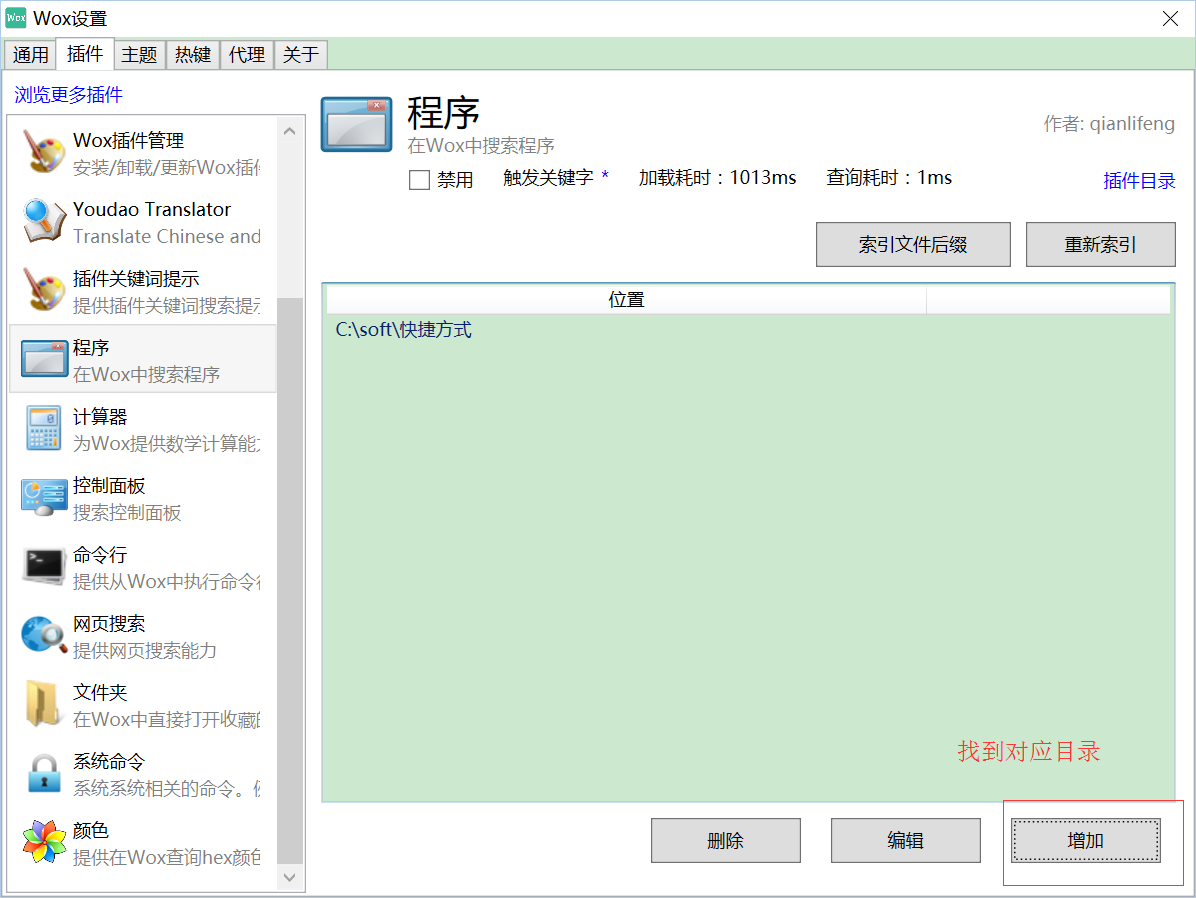Click the 编辑 button
The height and width of the screenshot is (898, 1196).
pyautogui.click(x=905, y=841)
